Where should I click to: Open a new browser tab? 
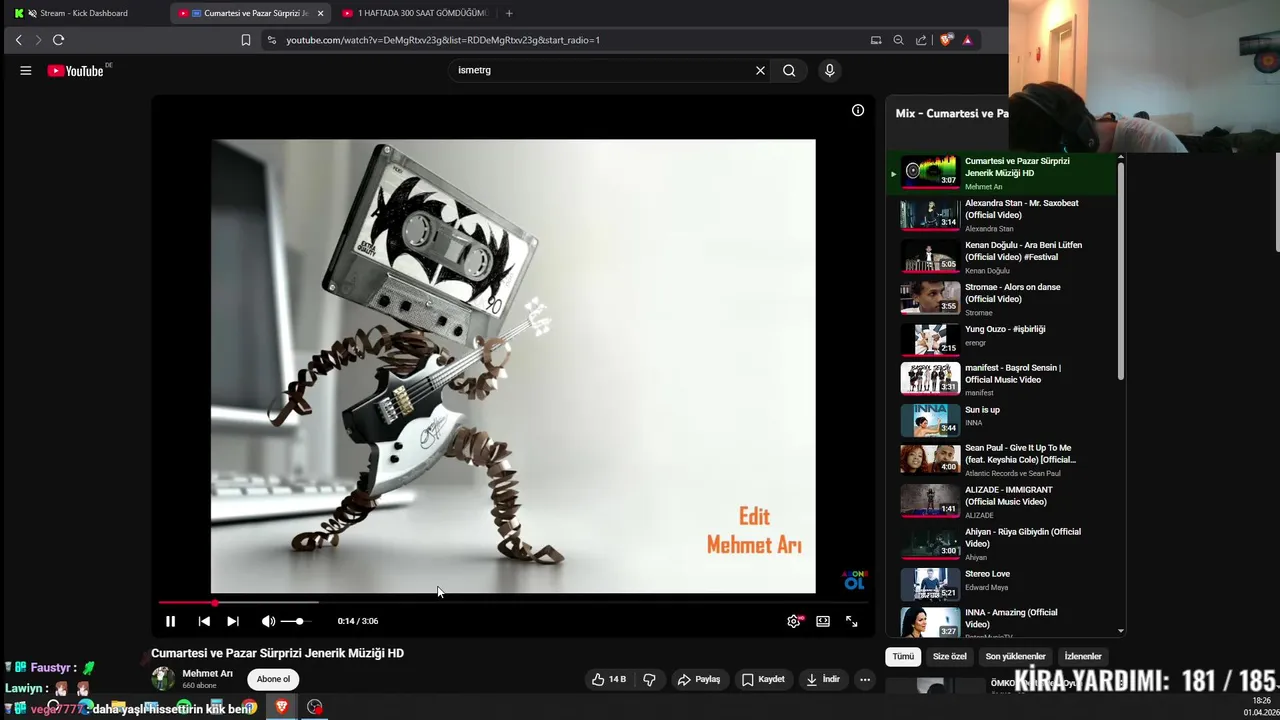(x=509, y=13)
